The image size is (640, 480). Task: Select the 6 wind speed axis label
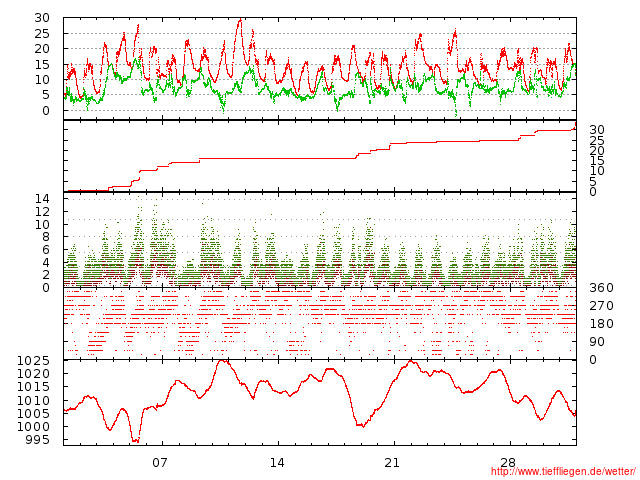[x=46, y=250]
